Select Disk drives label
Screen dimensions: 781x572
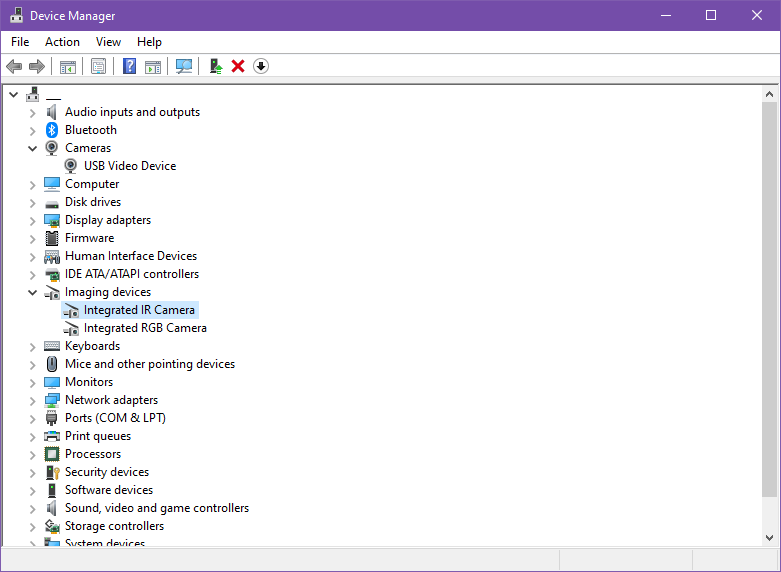(93, 202)
